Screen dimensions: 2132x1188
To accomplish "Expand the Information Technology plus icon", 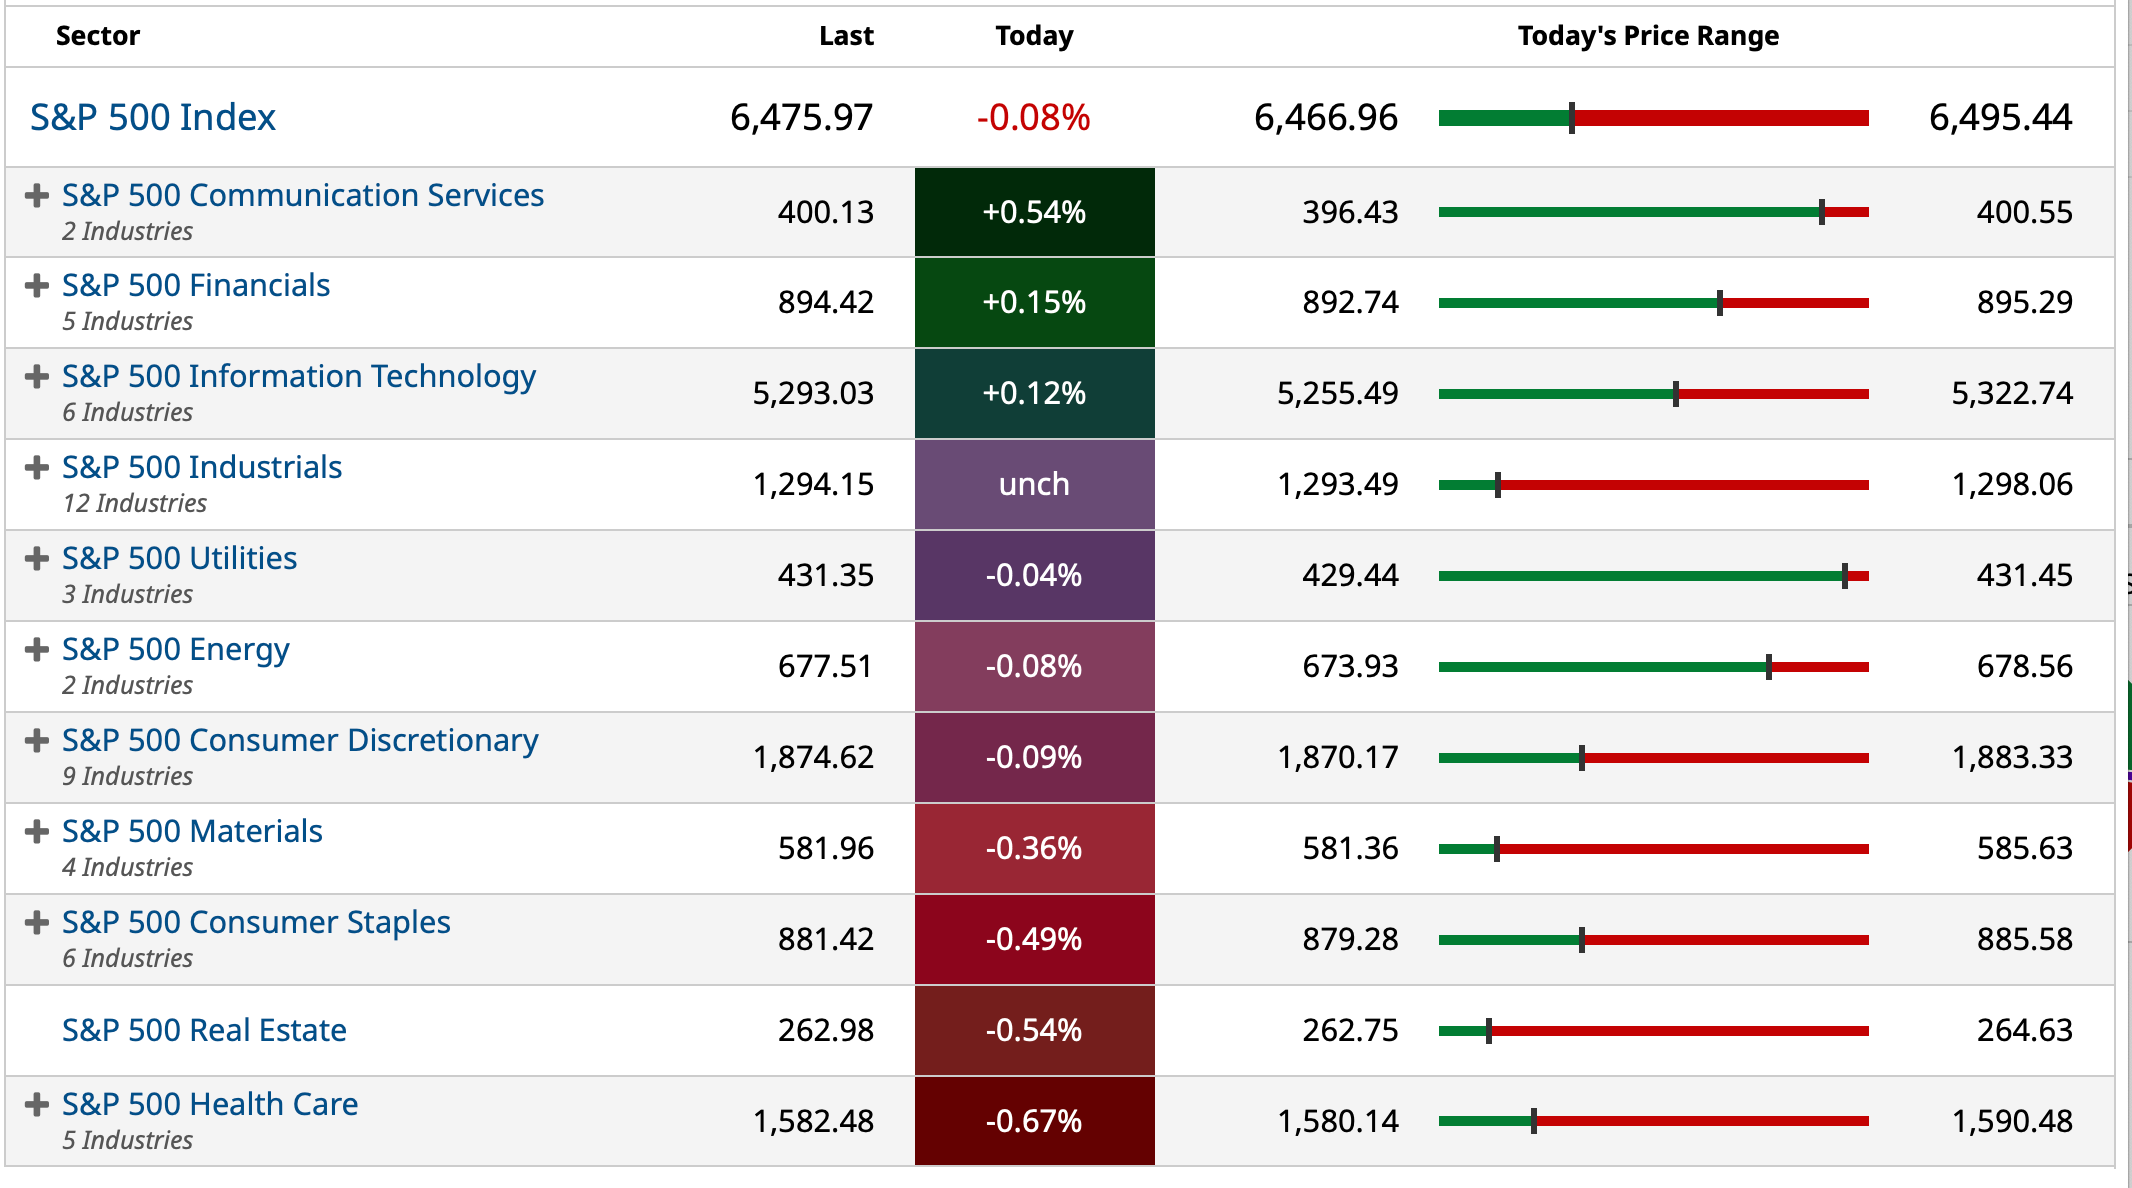I will (x=37, y=377).
